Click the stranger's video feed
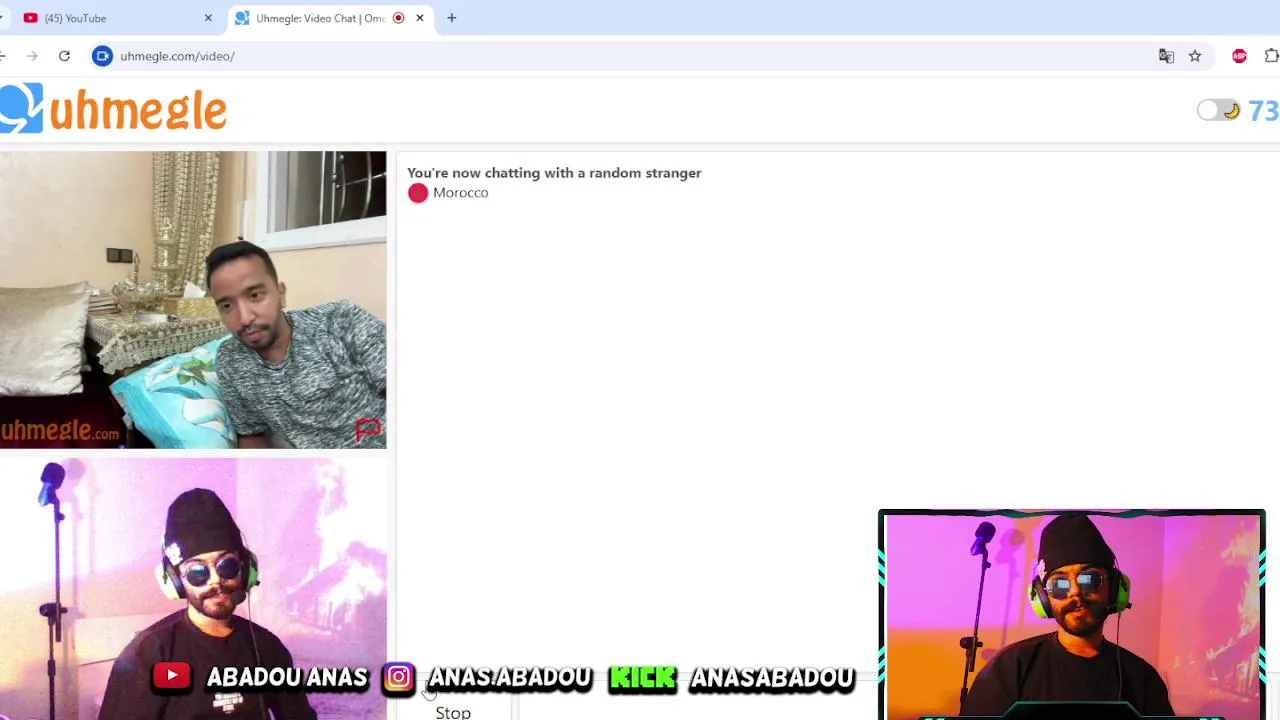1280x720 pixels. coord(193,300)
